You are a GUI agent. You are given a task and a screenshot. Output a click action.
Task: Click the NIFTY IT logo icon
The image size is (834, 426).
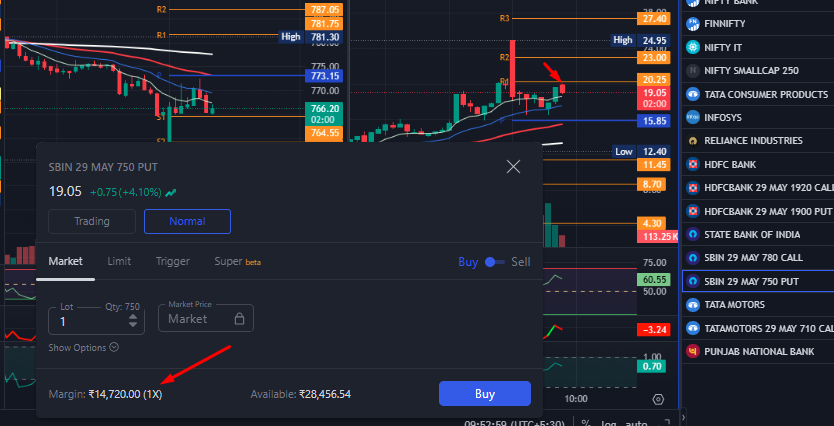(x=693, y=47)
